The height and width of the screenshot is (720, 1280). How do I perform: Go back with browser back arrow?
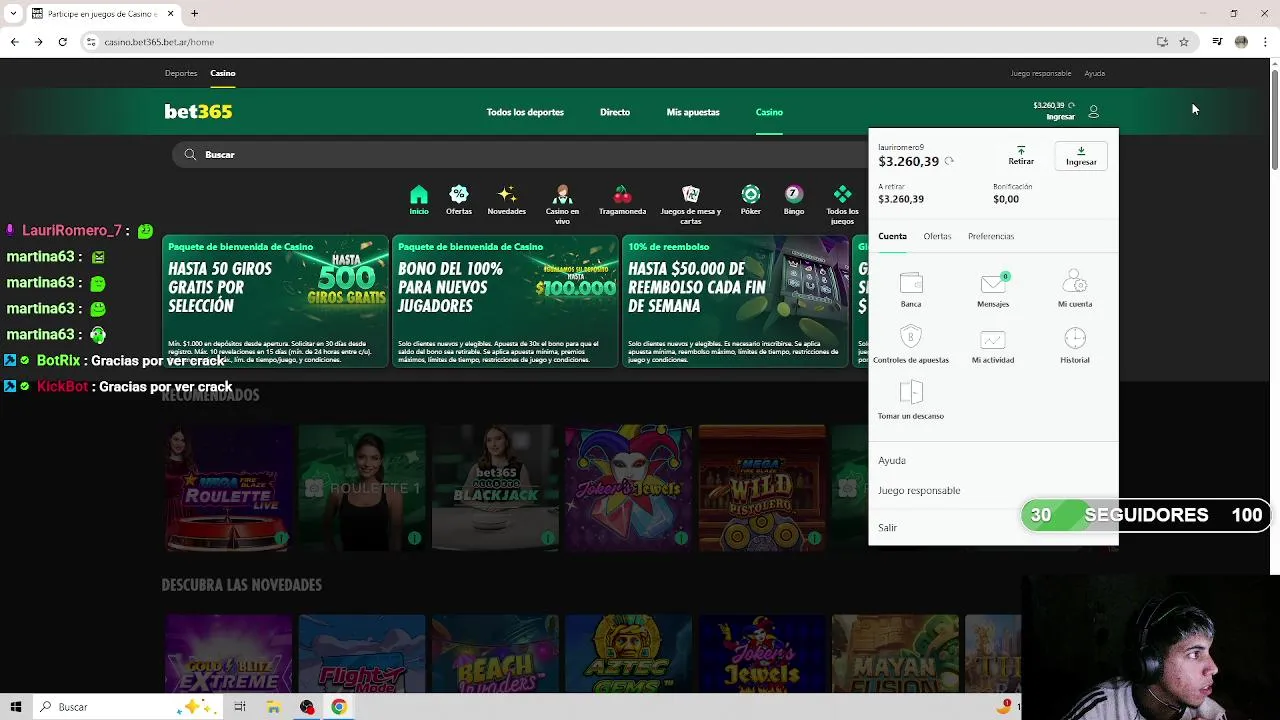pyautogui.click(x=14, y=42)
